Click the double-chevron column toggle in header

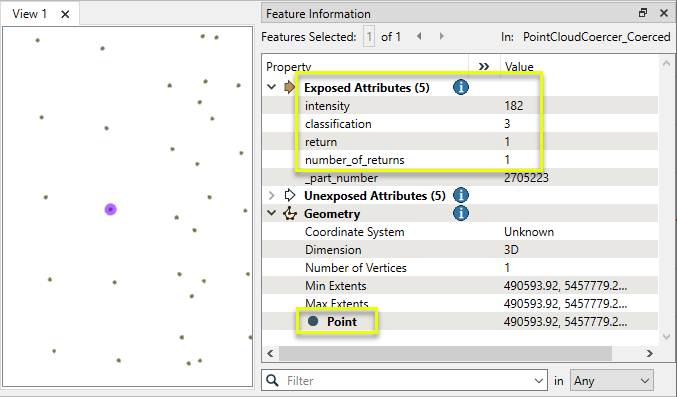[484, 66]
